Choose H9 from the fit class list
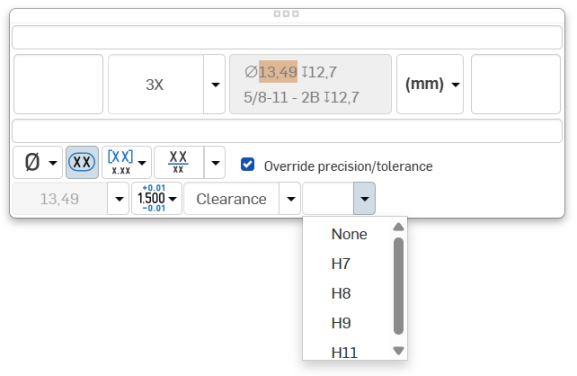The width and height of the screenshot is (577, 376). (x=341, y=323)
